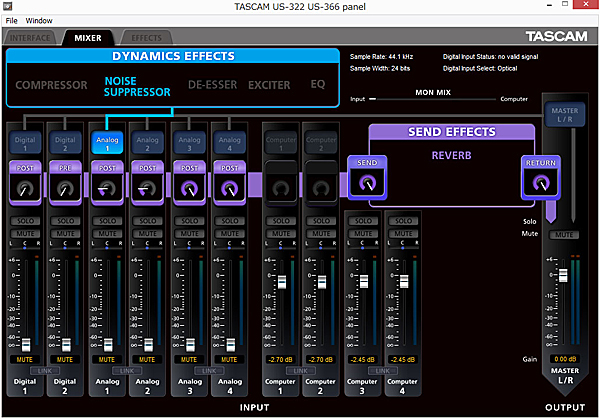This screenshot has height=419, width=600.
Task: Click the Analog 4 send level knob
Action: [230, 188]
